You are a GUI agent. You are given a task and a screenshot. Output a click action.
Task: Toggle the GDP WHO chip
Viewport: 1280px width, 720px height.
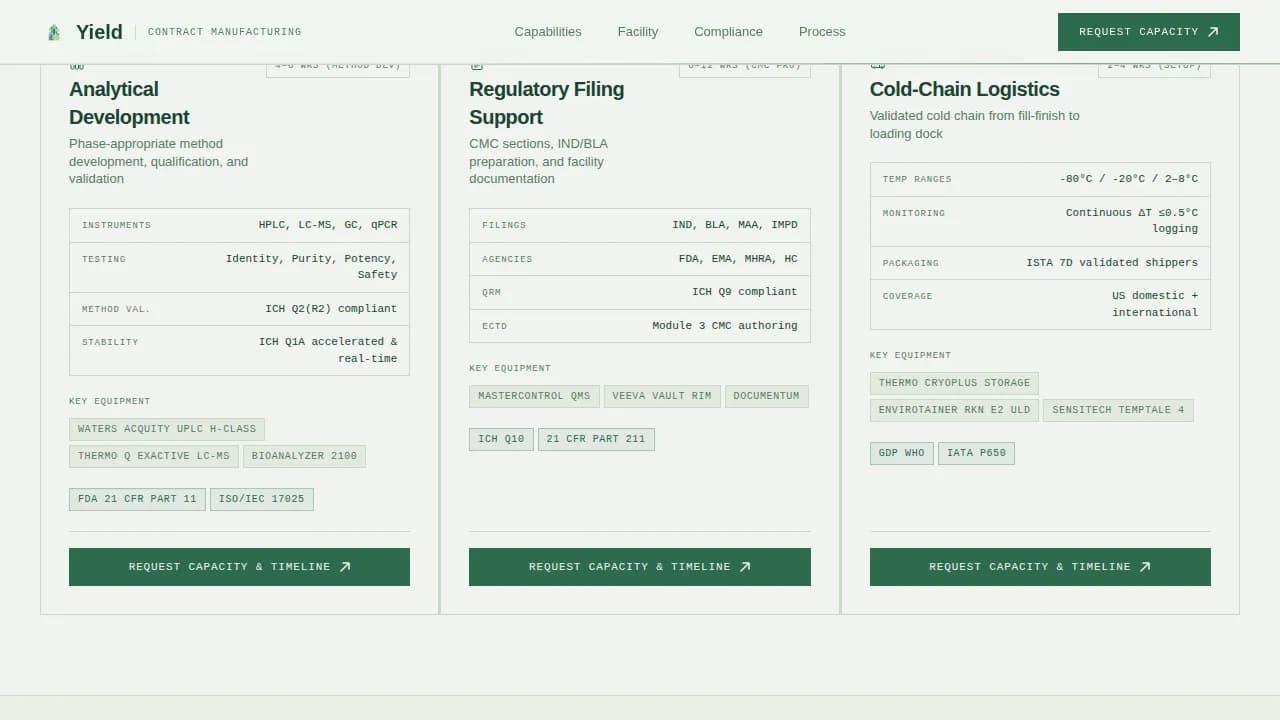pos(901,452)
